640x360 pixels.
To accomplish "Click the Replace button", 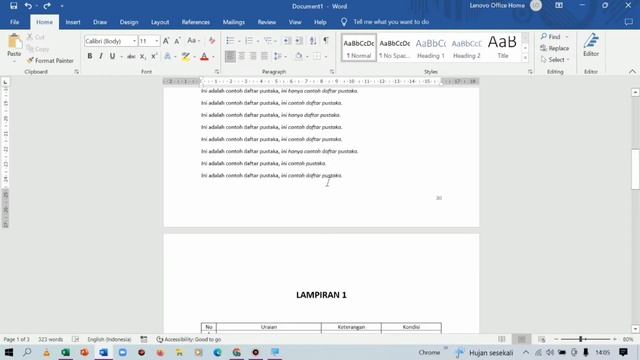I will [554, 48].
